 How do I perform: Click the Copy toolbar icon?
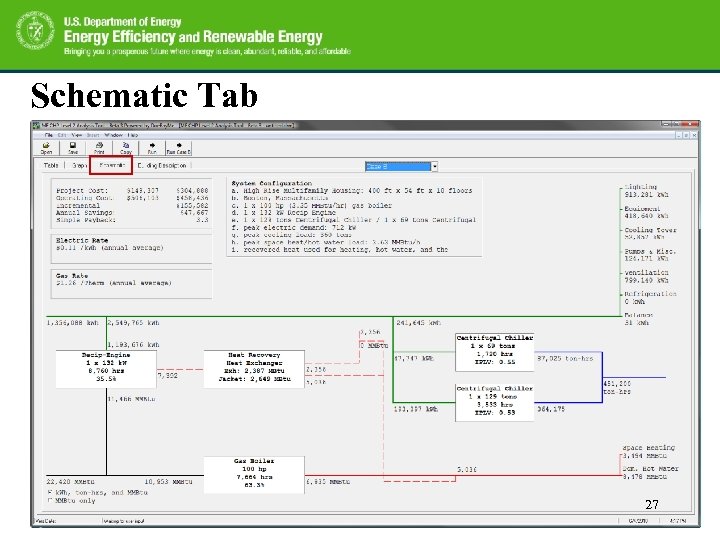click(125, 148)
